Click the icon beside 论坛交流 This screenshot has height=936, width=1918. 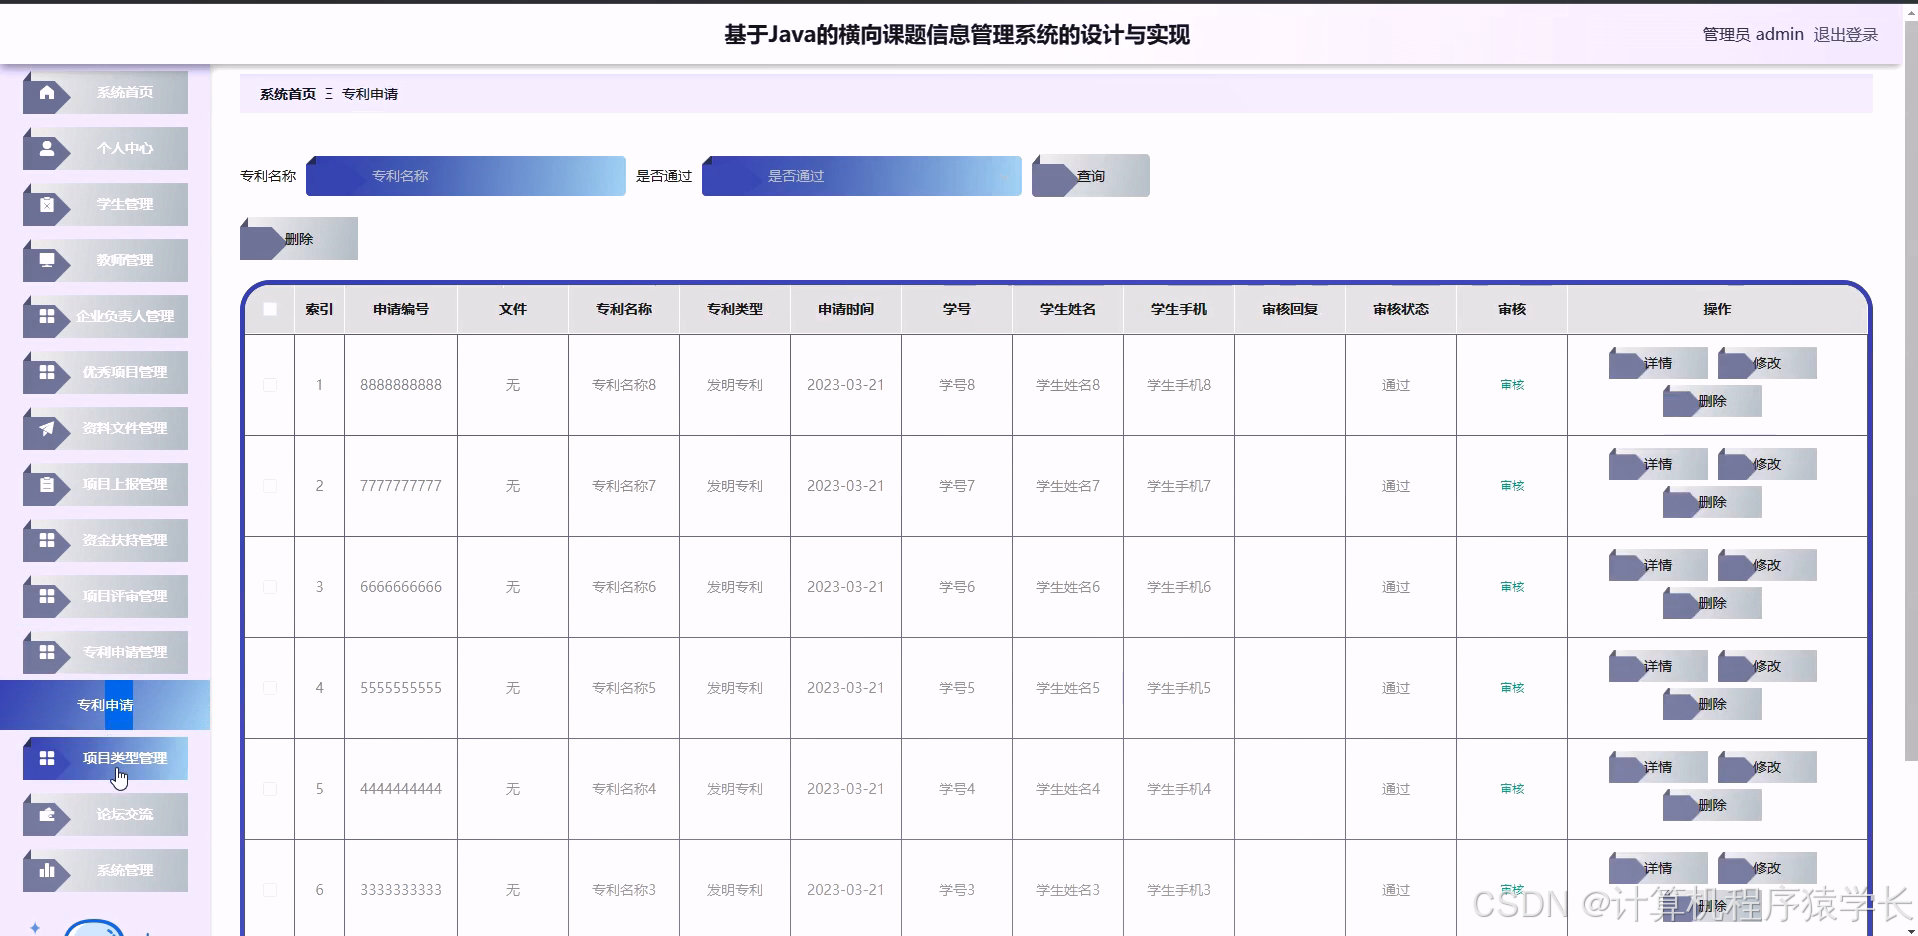[47, 814]
